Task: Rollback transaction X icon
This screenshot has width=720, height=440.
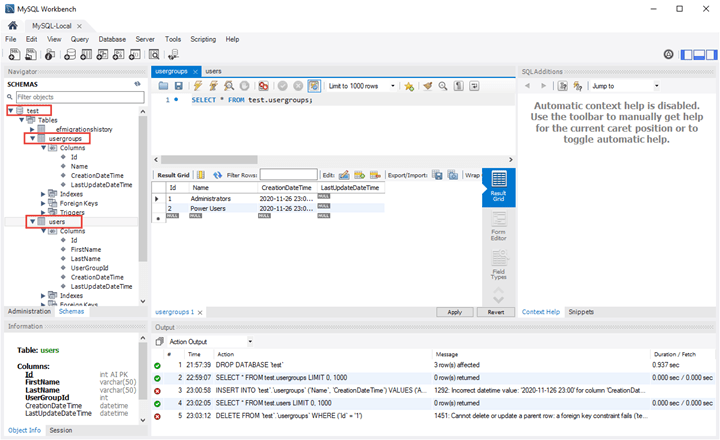Action: pyautogui.click(x=298, y=86)
